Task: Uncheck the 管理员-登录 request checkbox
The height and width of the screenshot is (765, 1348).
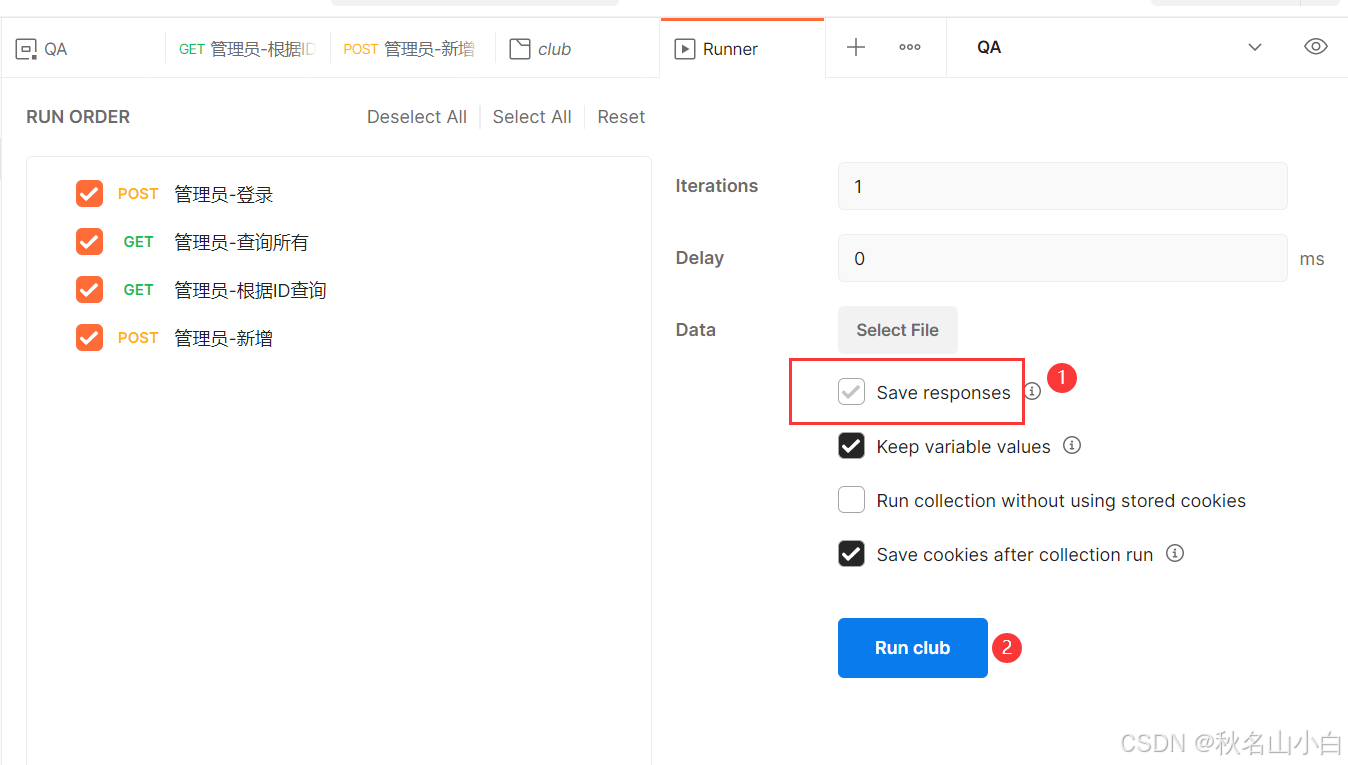Action: (x=90, y=194)
